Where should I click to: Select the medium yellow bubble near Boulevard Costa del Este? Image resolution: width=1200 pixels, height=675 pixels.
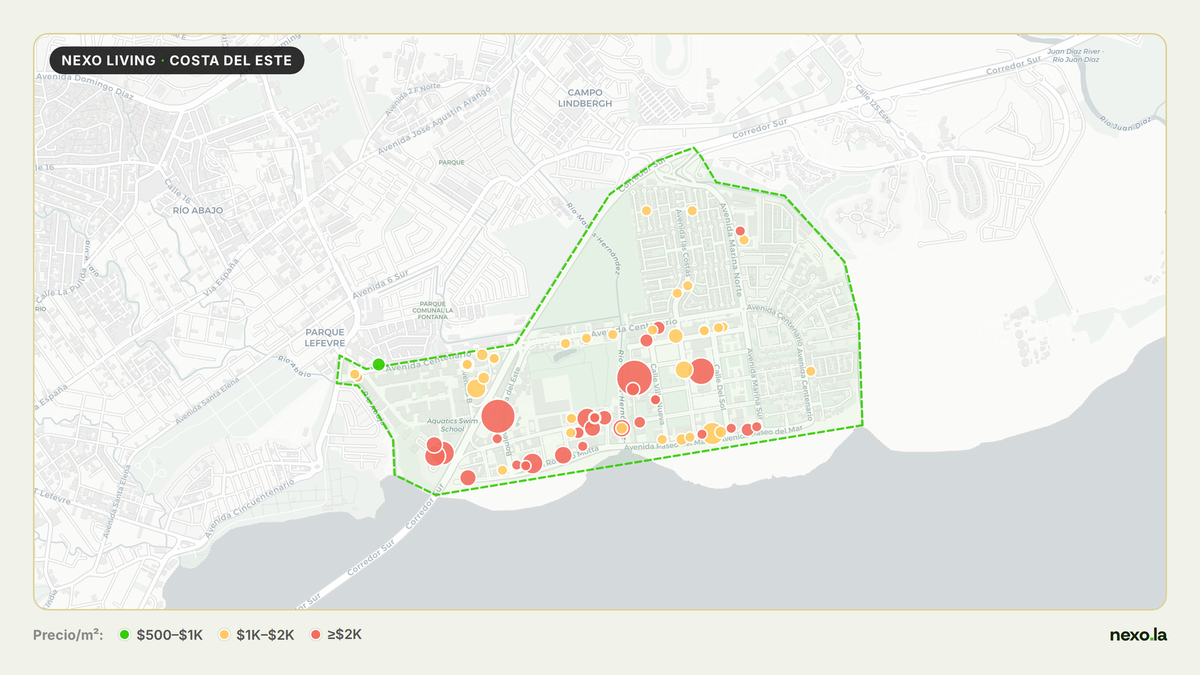pyautogui.click(x=476, y=389)
